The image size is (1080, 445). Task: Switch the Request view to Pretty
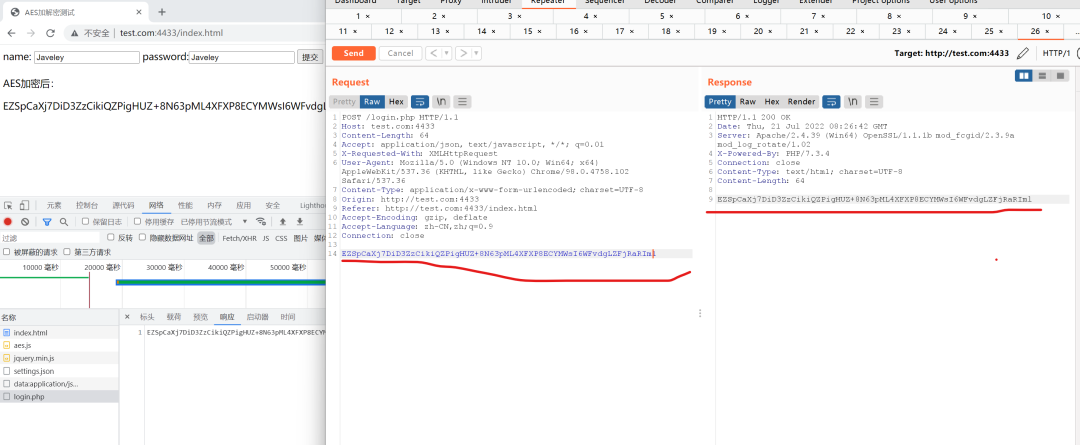[344, 102]
